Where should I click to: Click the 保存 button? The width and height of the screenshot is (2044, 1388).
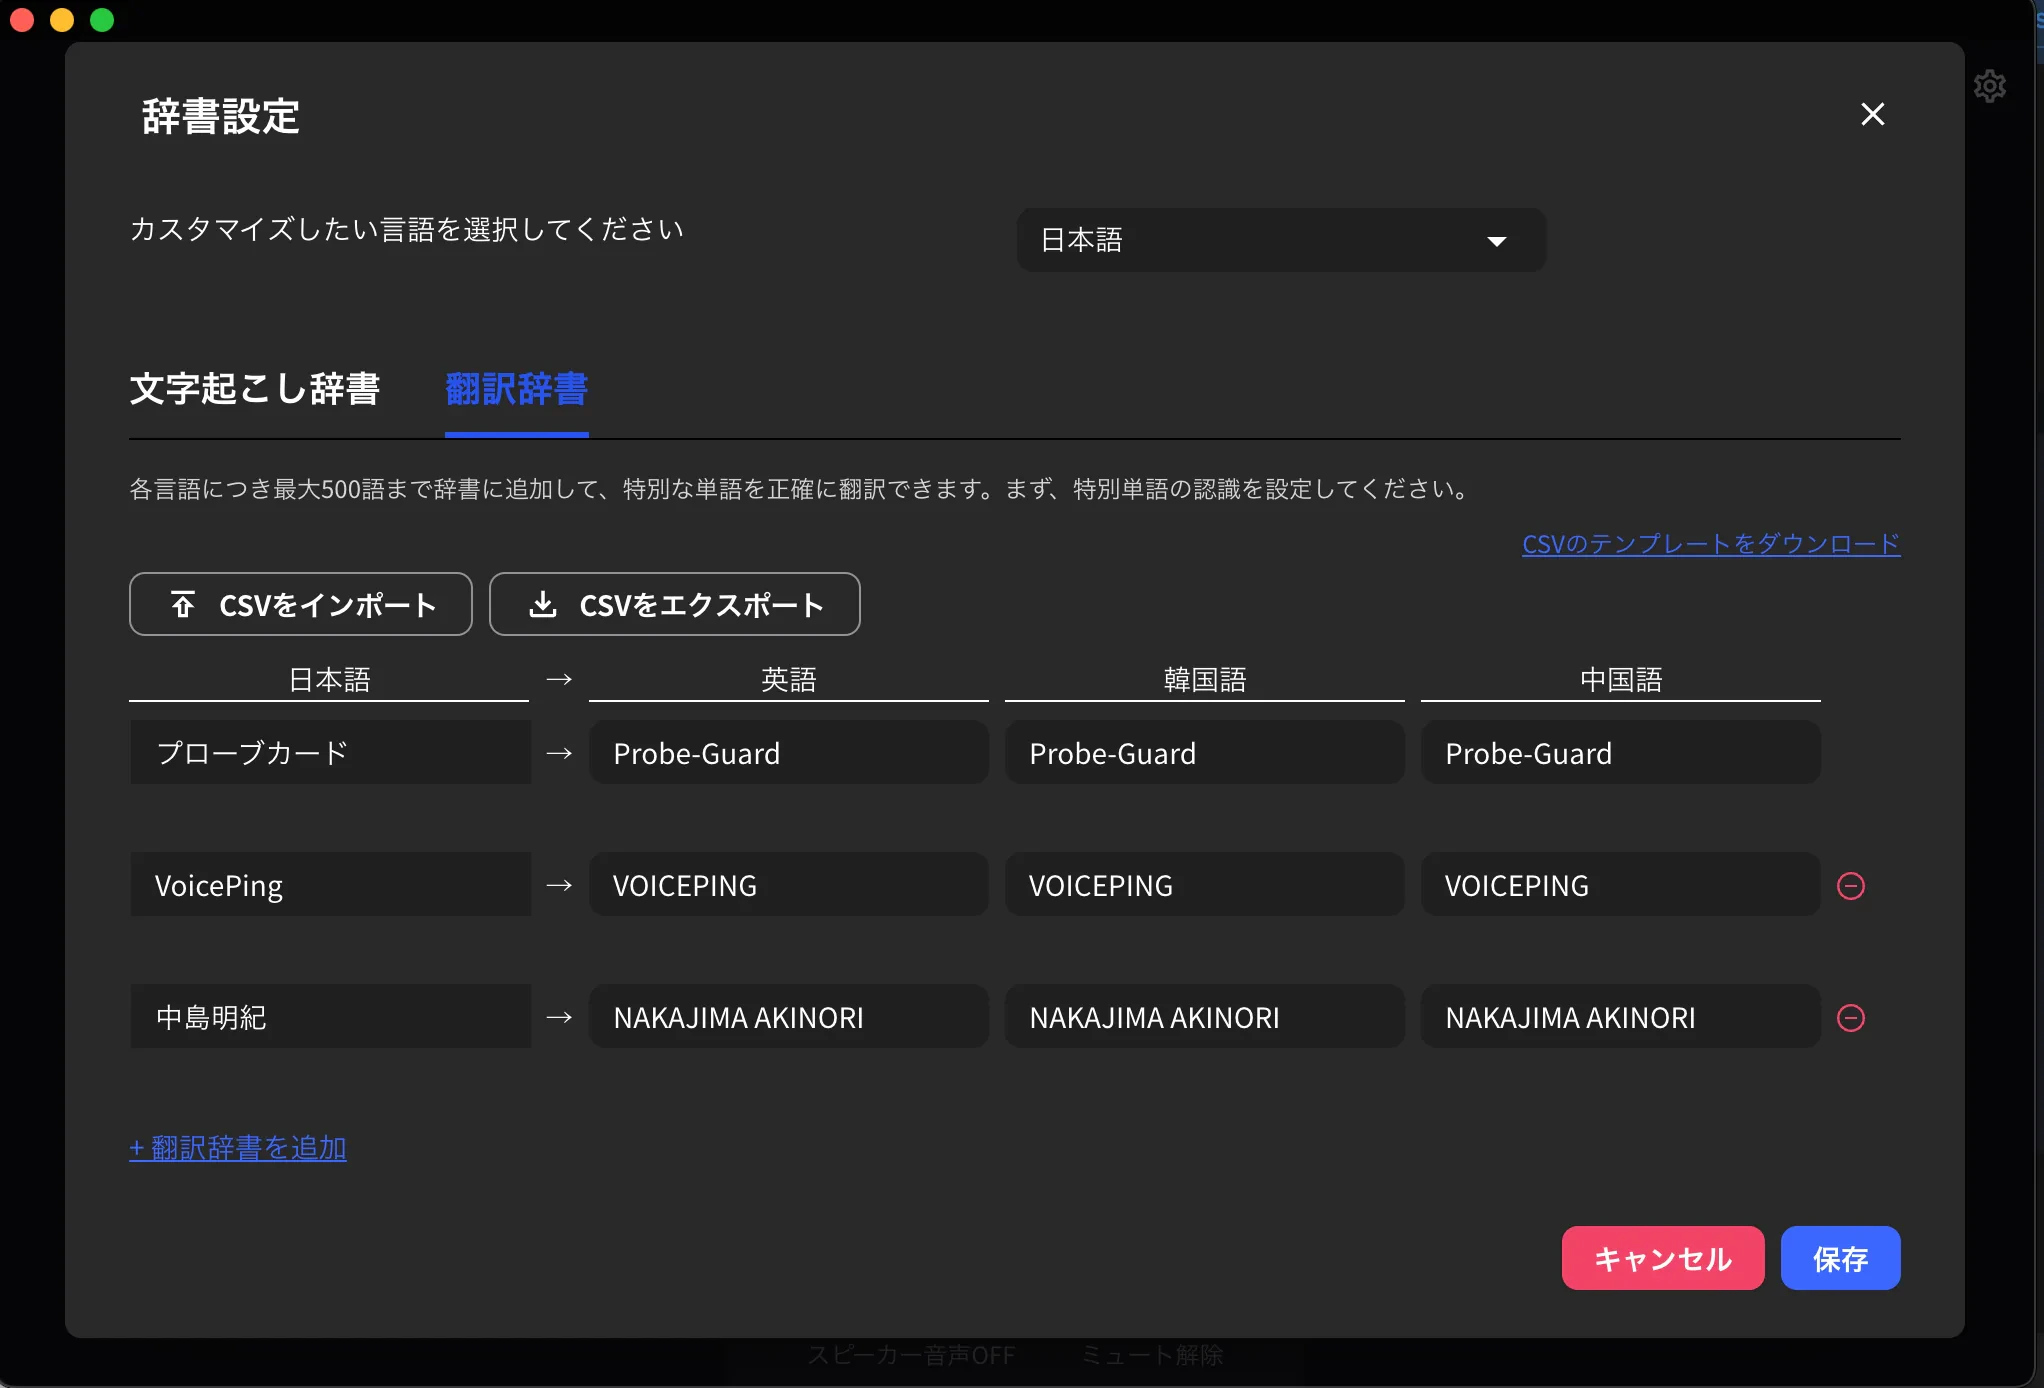1841,1258
